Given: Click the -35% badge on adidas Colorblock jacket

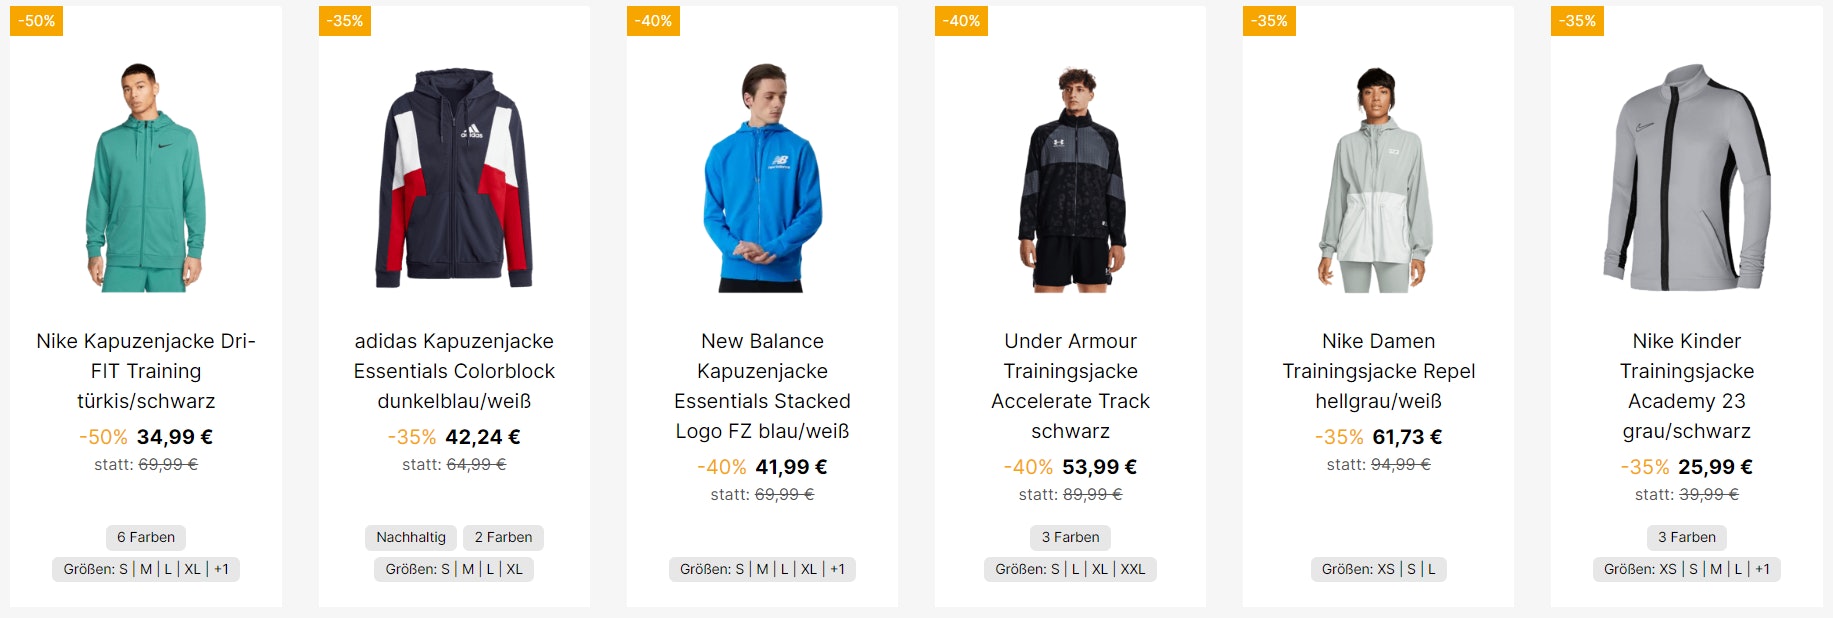Looking at the screenshot, I should pyautogui.click(x=345, y=19).
